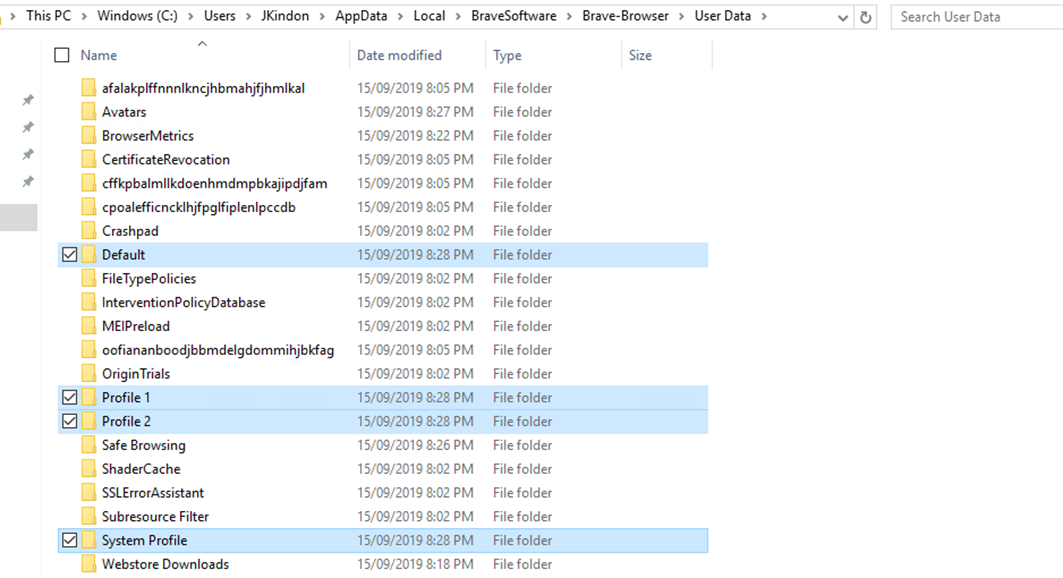Select the Webstore Downloads folder name

165,564
